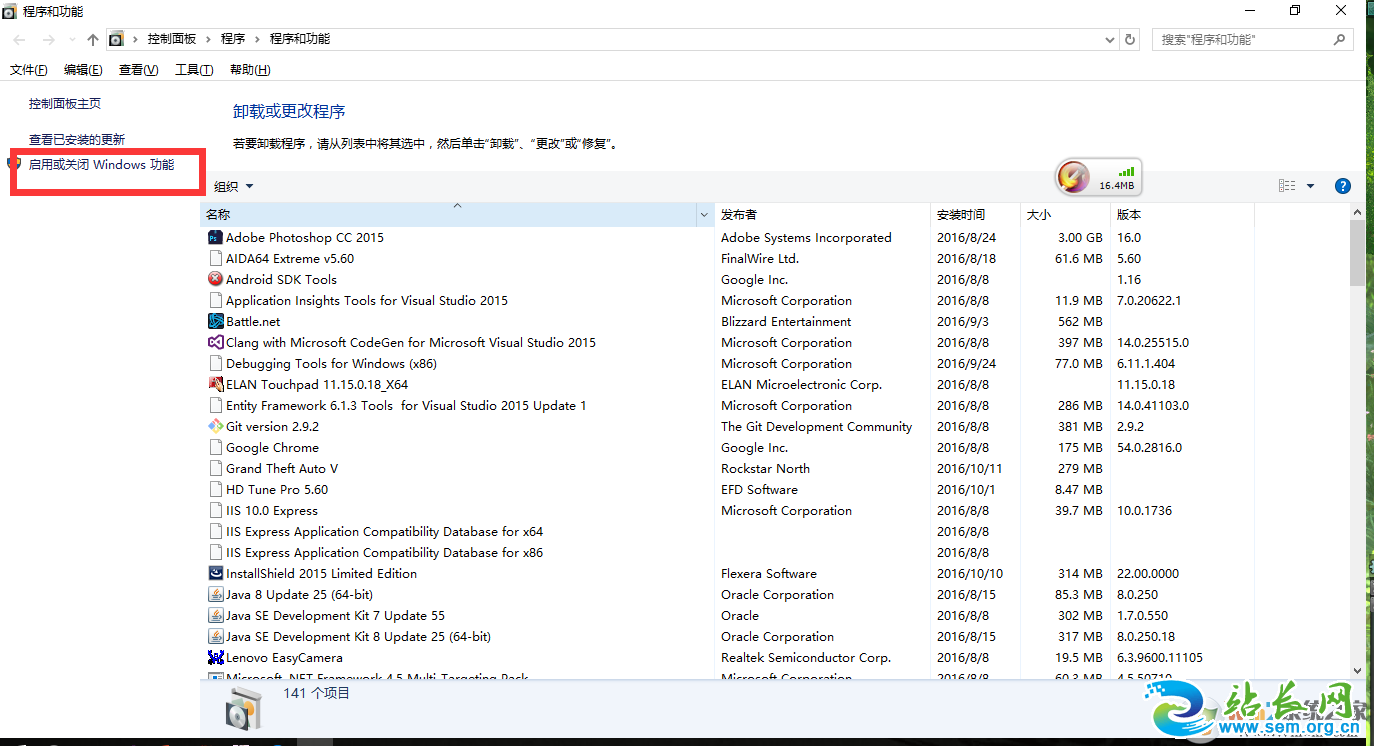The image size is (1374, 746).
Task: Click the Git version 2.9.2 icon
Action: [x=215, y=427]
